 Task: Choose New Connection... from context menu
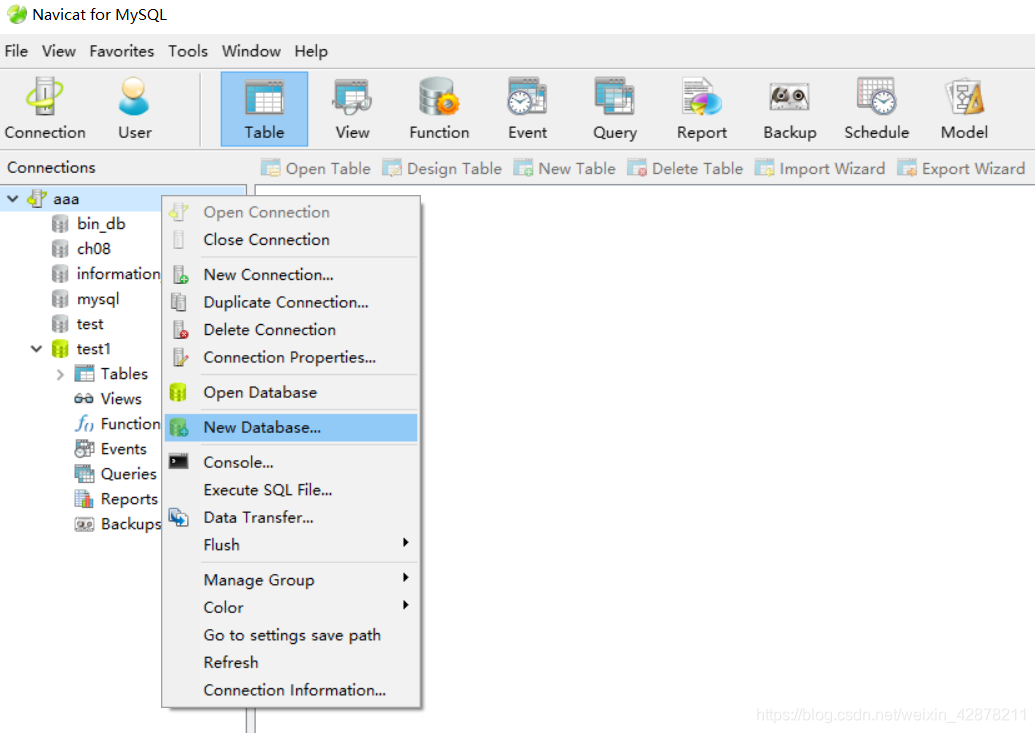point(291,275)
